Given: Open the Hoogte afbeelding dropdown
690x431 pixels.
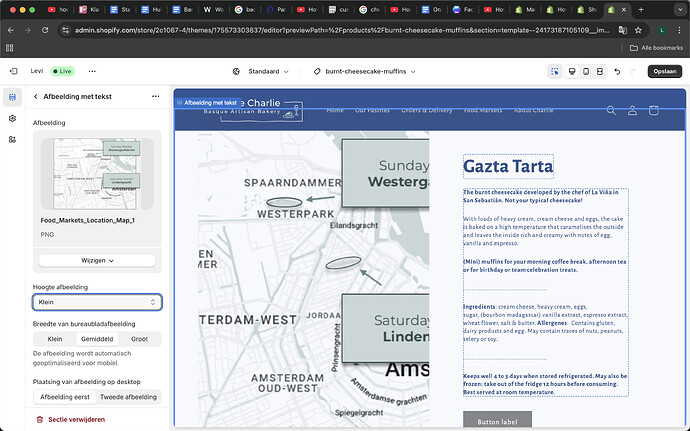Looking at the screenshot, I should coord(97,302).
